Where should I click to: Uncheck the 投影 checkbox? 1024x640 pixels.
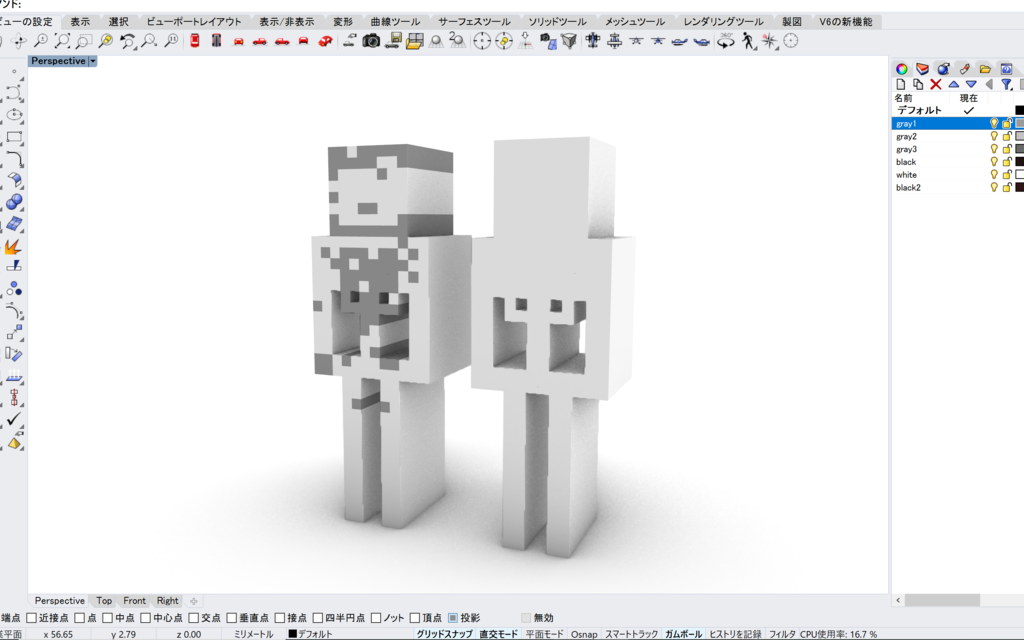point(453,618)
